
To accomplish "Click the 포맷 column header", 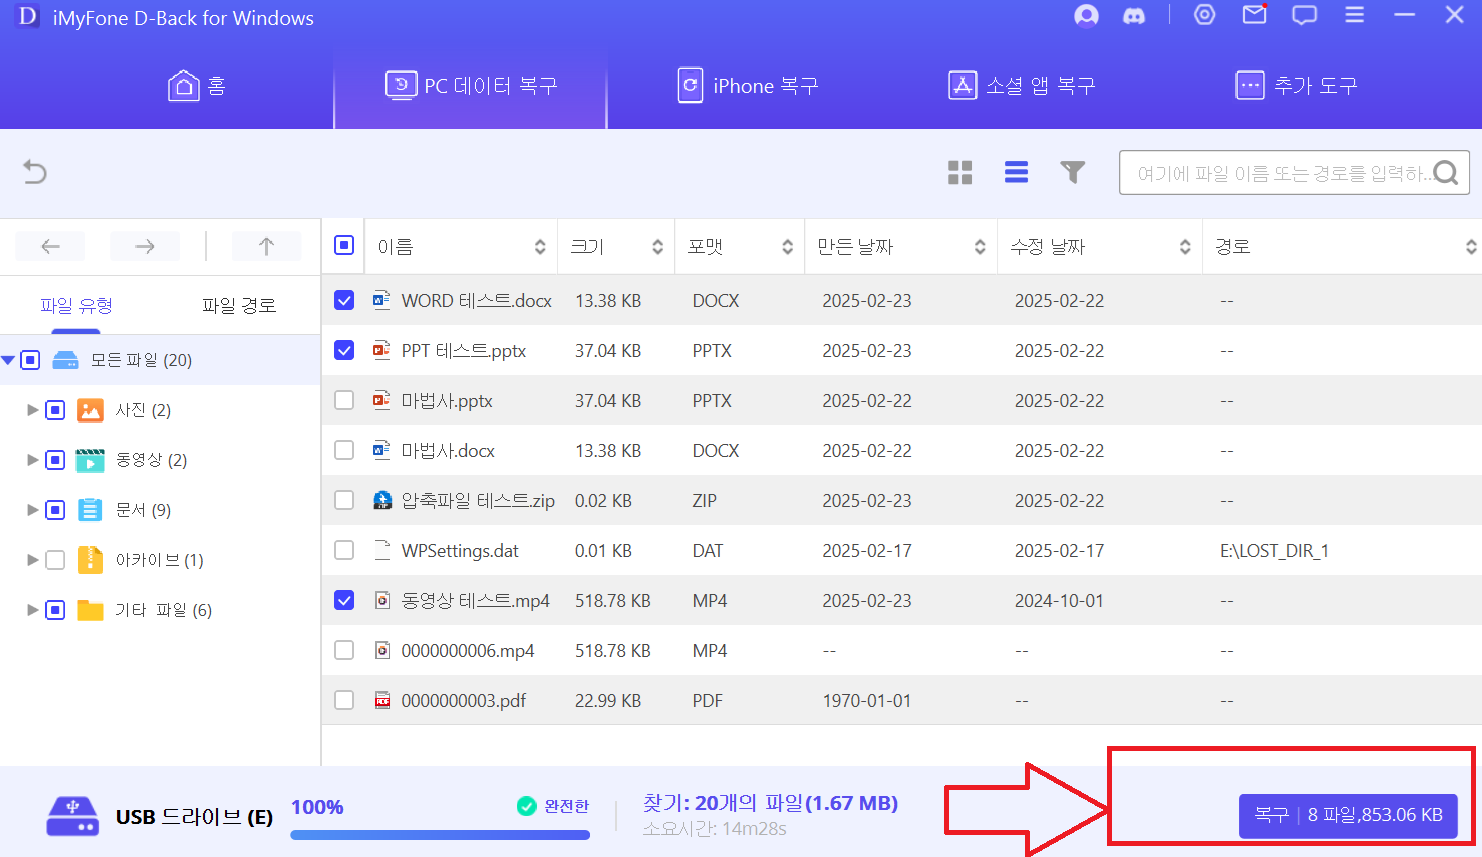I will pyautogui.click(x=740, y=247).
